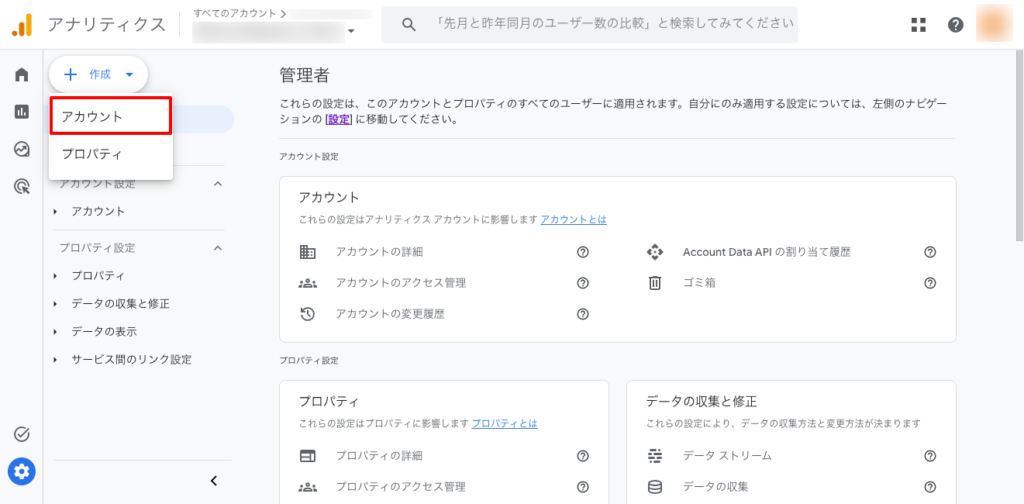This screenshot has width=1024, height=504.
Task: Select プロパティ from the create menu
Action: pos(111,155)
